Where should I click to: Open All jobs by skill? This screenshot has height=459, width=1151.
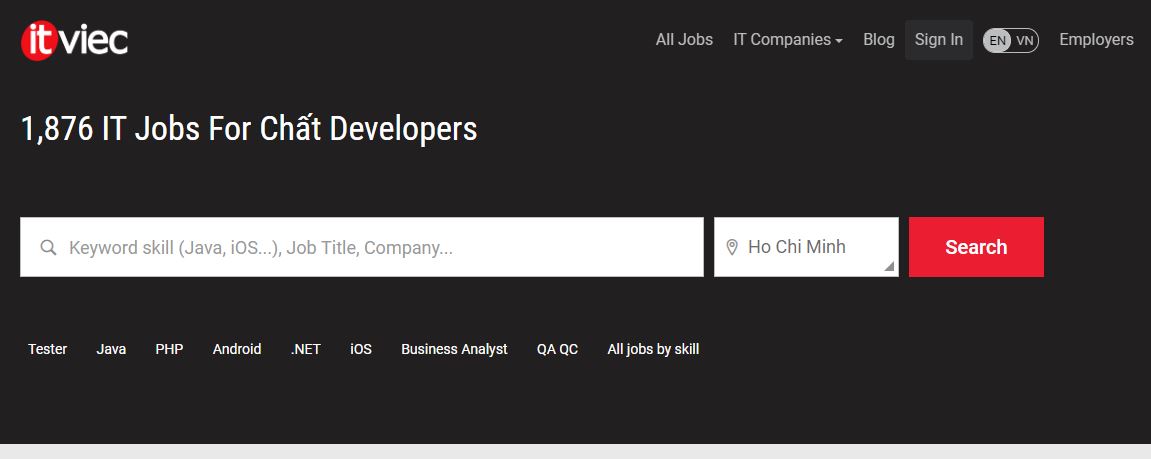(x=653, y=349)
